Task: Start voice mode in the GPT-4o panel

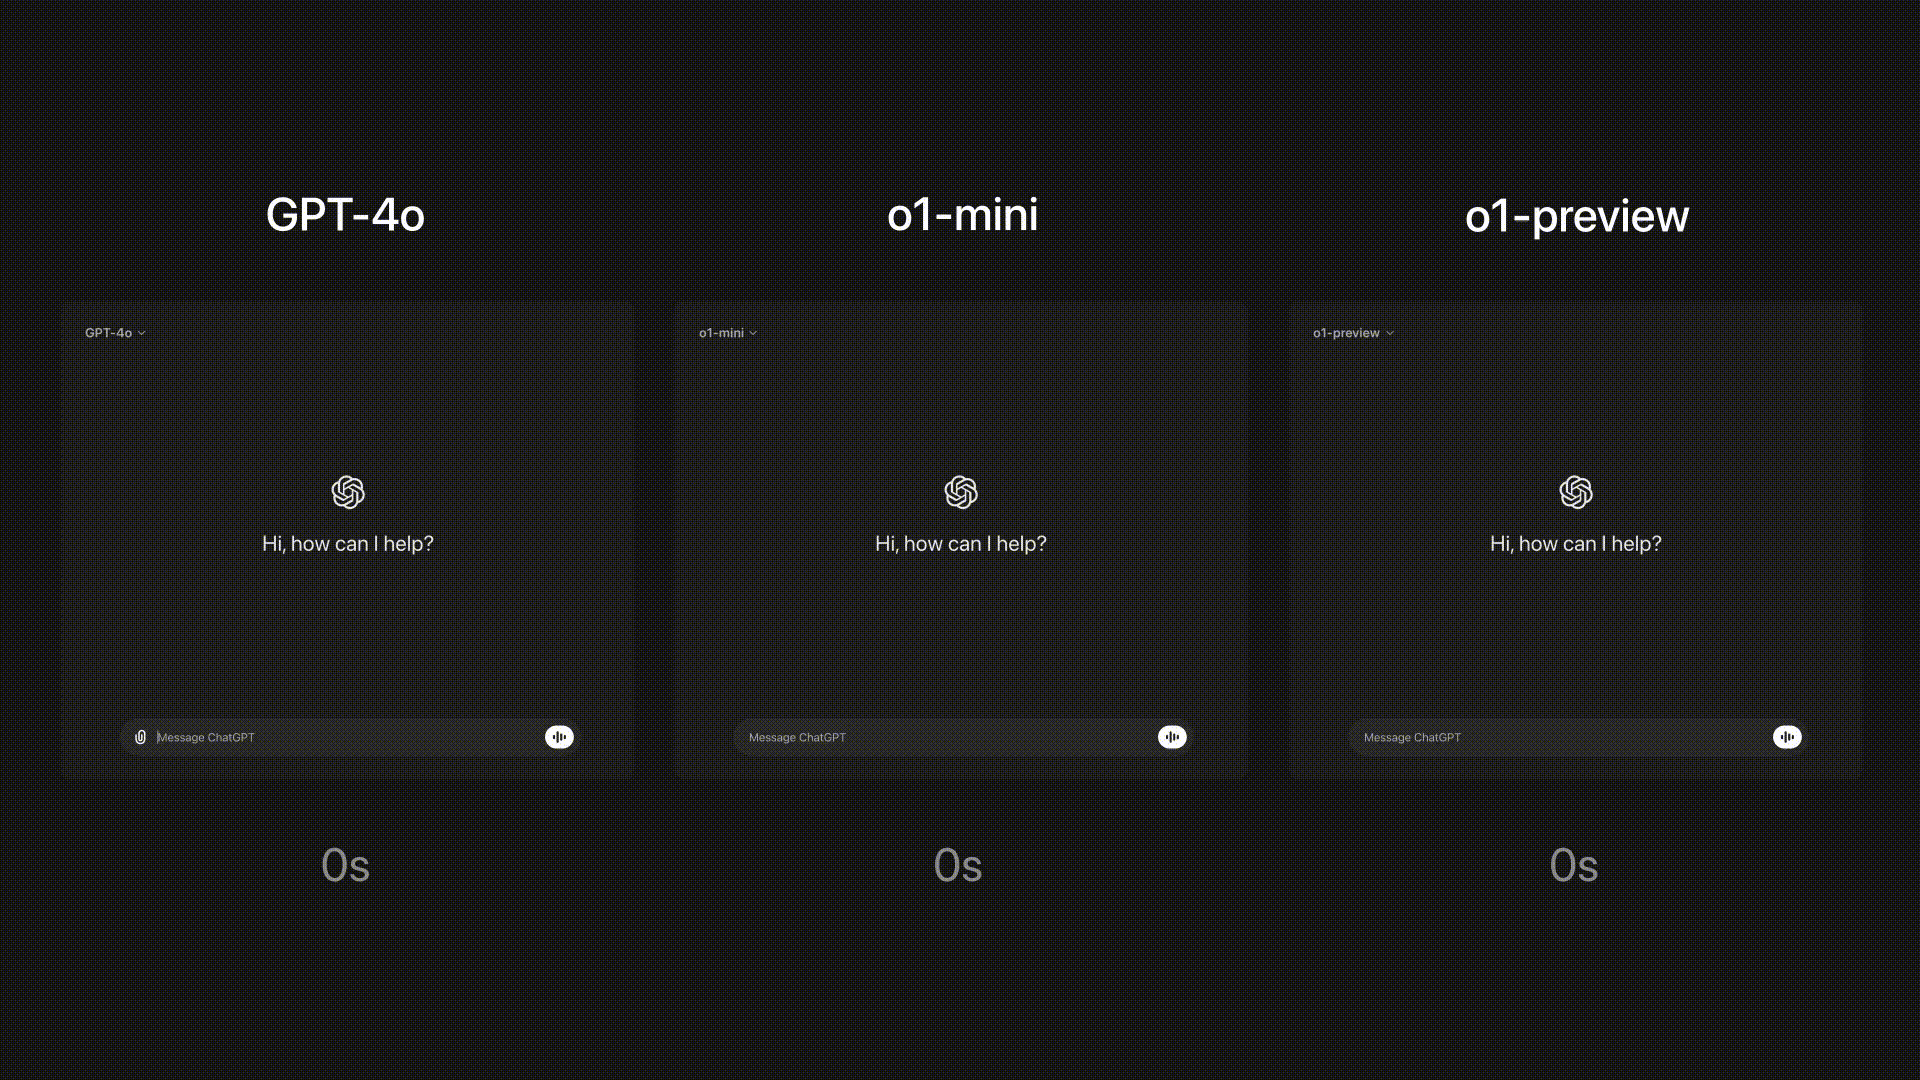Action: pyautogui.click(x=559, y=737)
